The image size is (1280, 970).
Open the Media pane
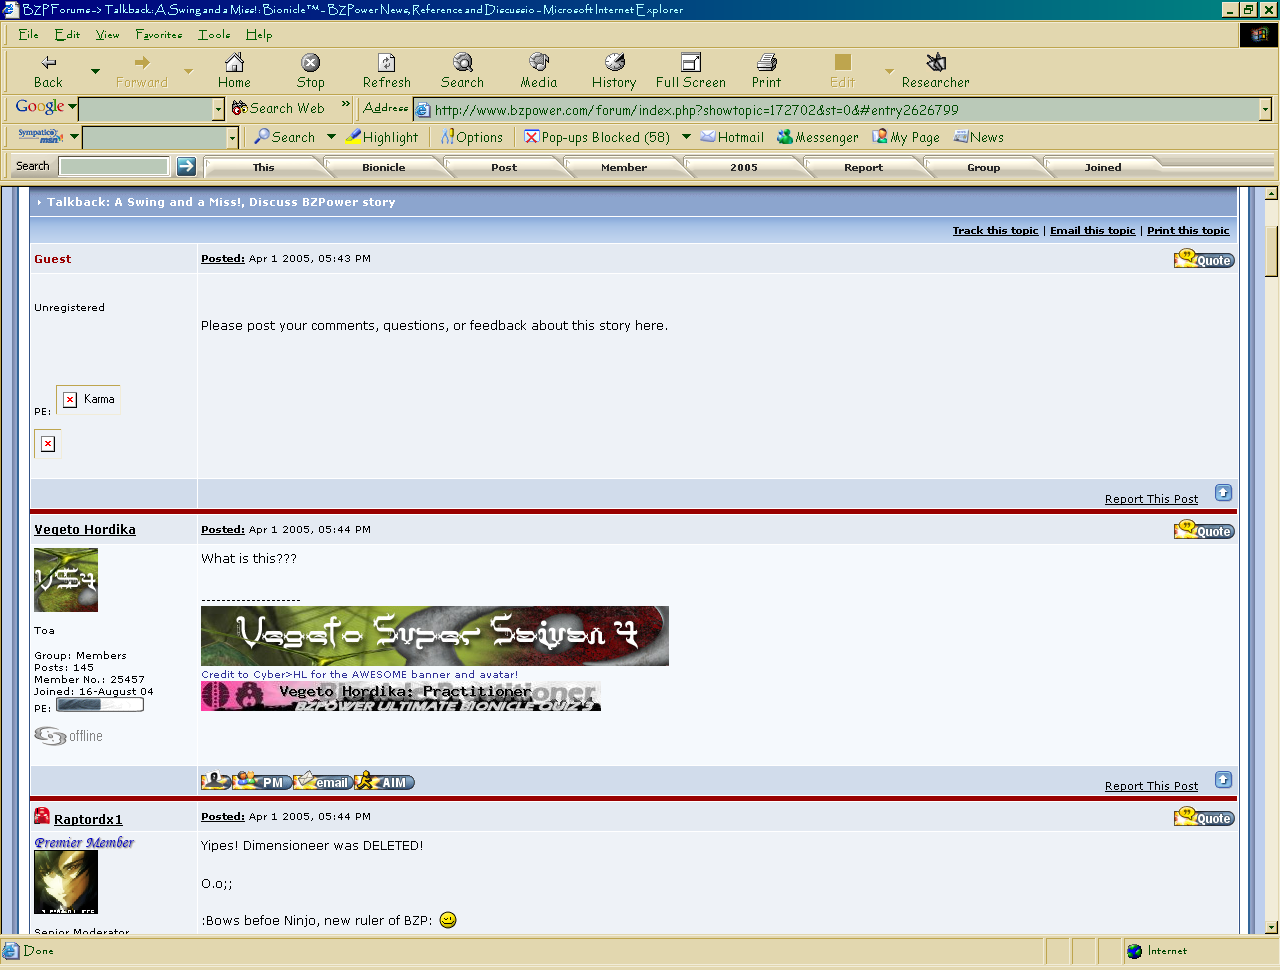pos(538,71)
